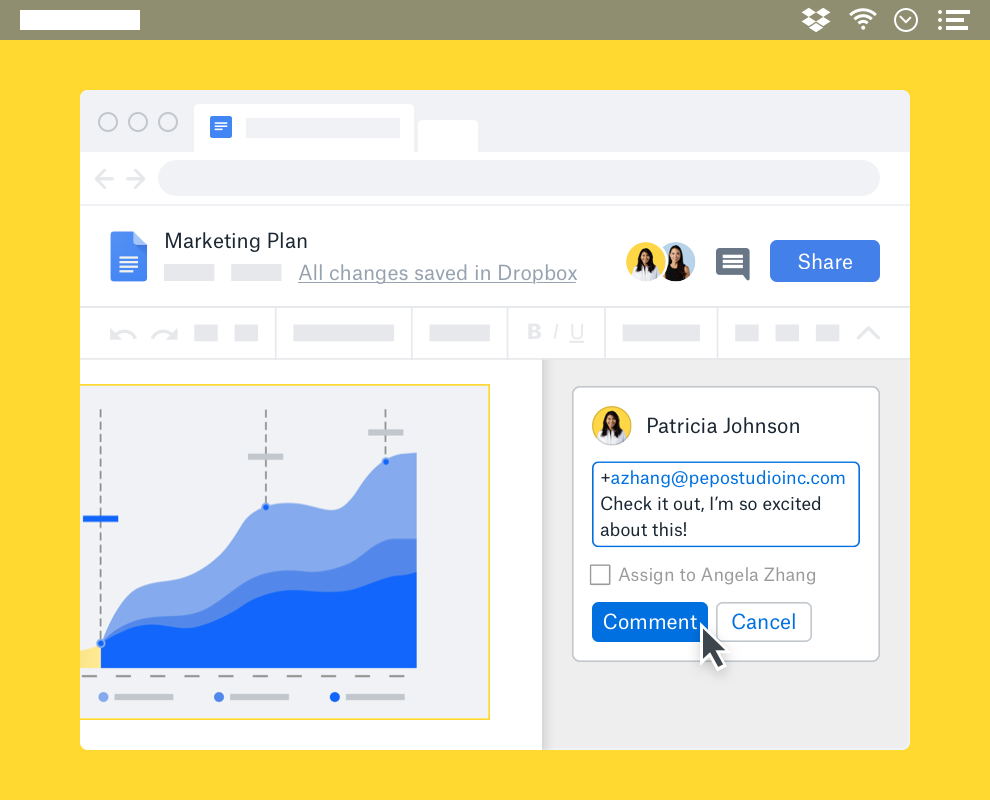The image size is (990, 800).
Task: Click the redo arrow in toolbar
Action: coord(164,333)
